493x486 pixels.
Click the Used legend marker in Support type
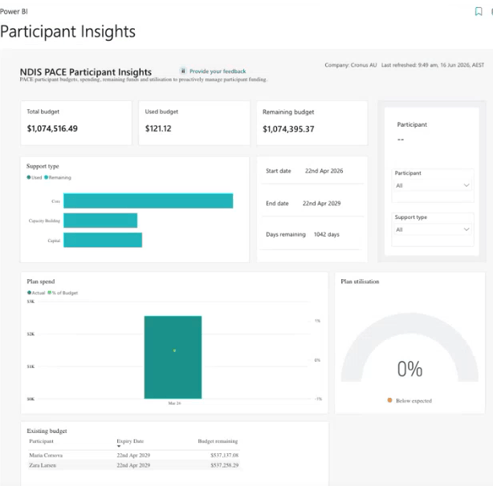[x=29, y=177]
